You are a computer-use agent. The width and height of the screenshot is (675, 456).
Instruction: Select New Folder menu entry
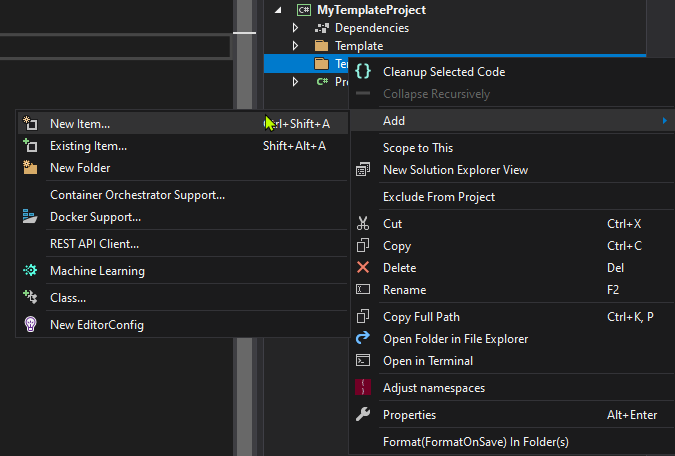pyautogui.click(x=182, y=168)
